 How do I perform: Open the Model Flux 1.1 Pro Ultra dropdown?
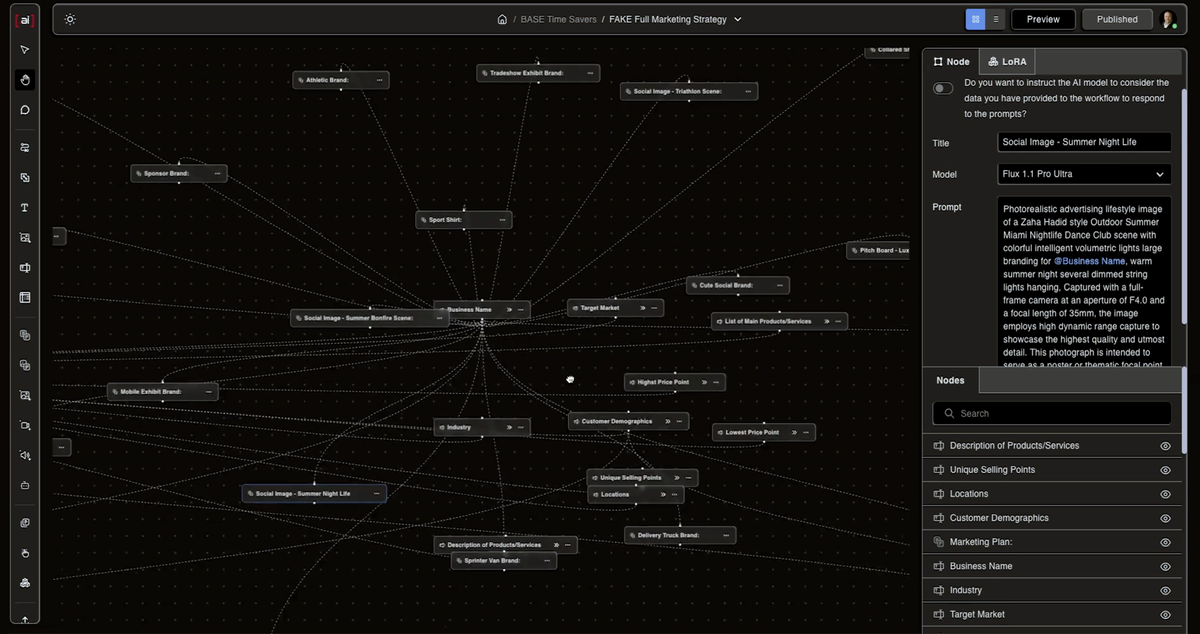pyautogui.click(x=1084, y=174)
